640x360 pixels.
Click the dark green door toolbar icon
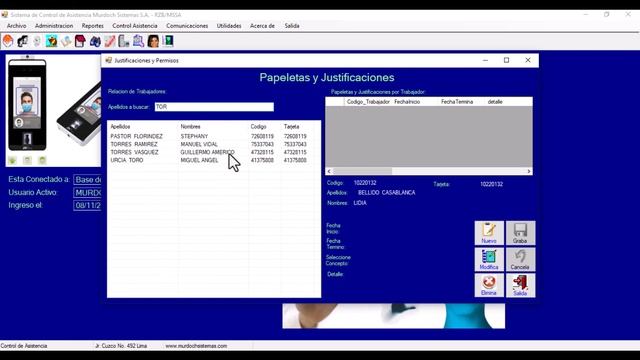pyautogui.click(x=168, y=41)
